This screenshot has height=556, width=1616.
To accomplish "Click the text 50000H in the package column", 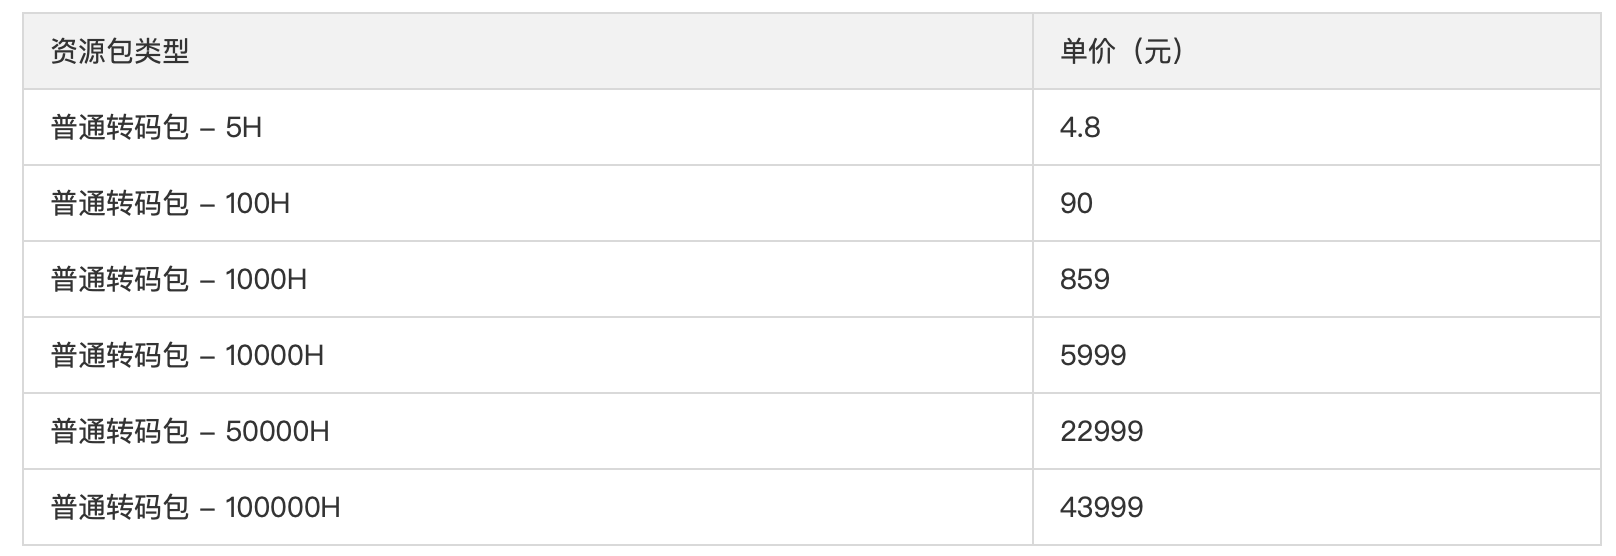I will pos(278,431).
